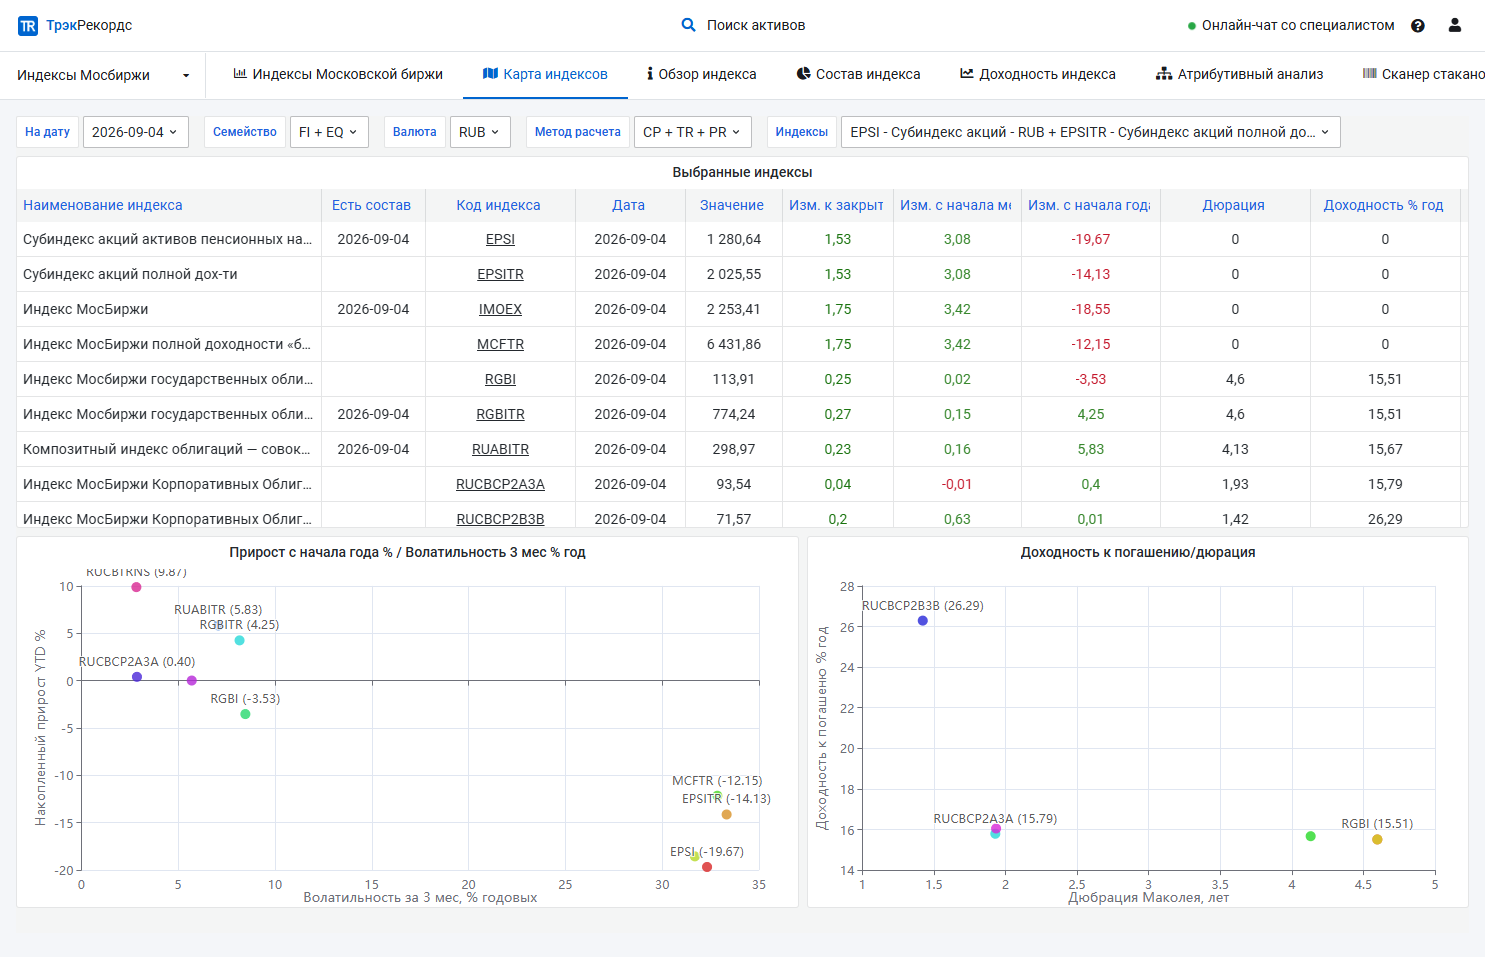Click the Семейство label button

[244, 132]
